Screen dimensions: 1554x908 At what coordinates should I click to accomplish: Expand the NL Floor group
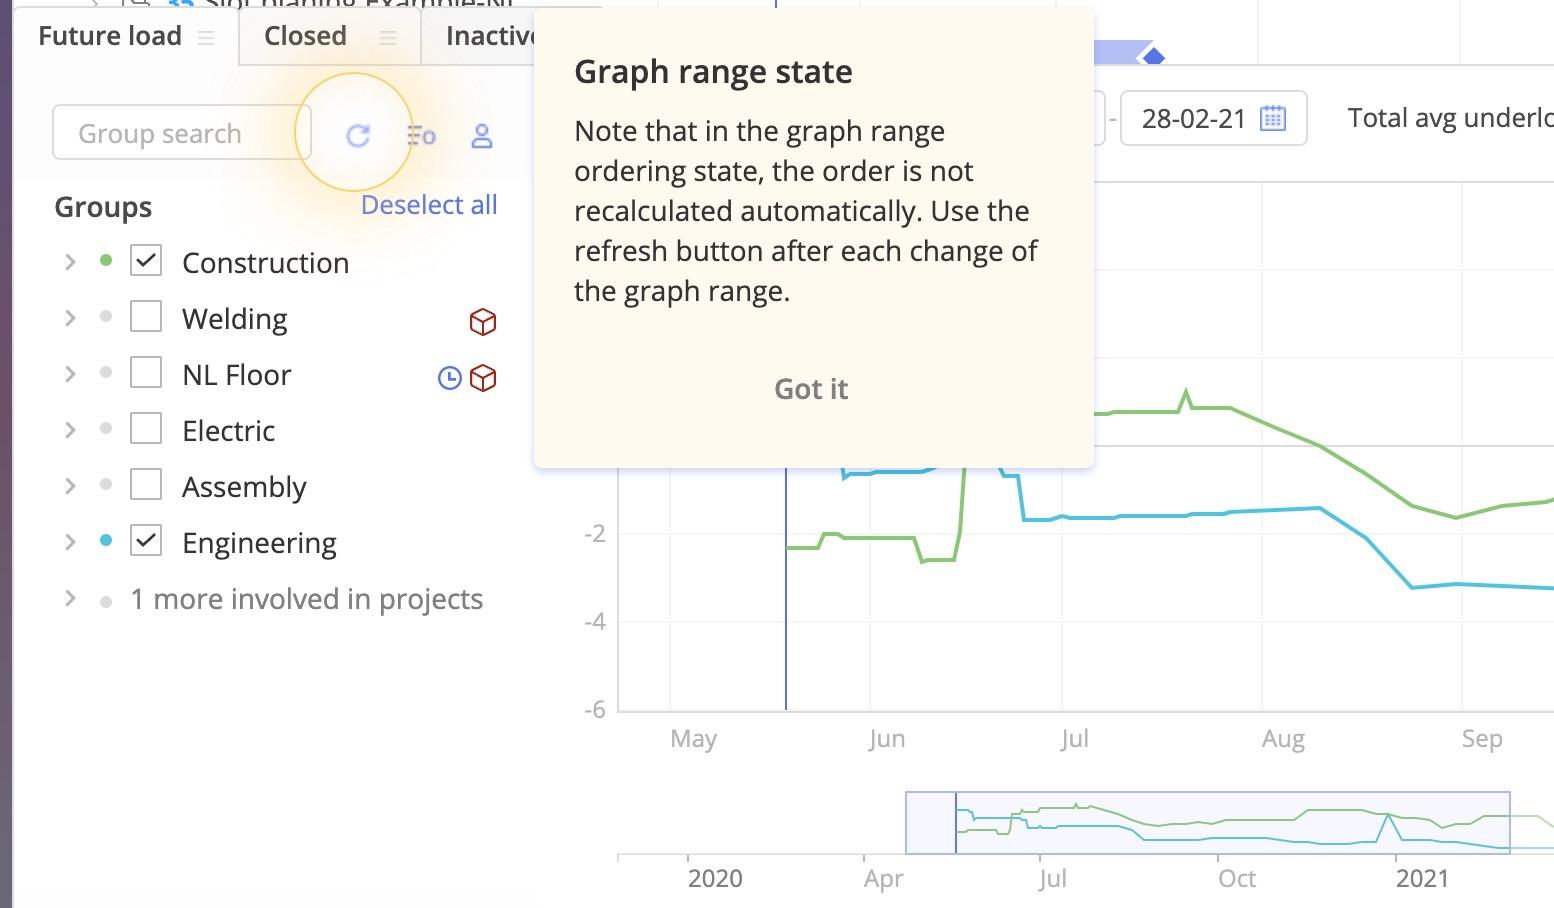click(70, 374)
